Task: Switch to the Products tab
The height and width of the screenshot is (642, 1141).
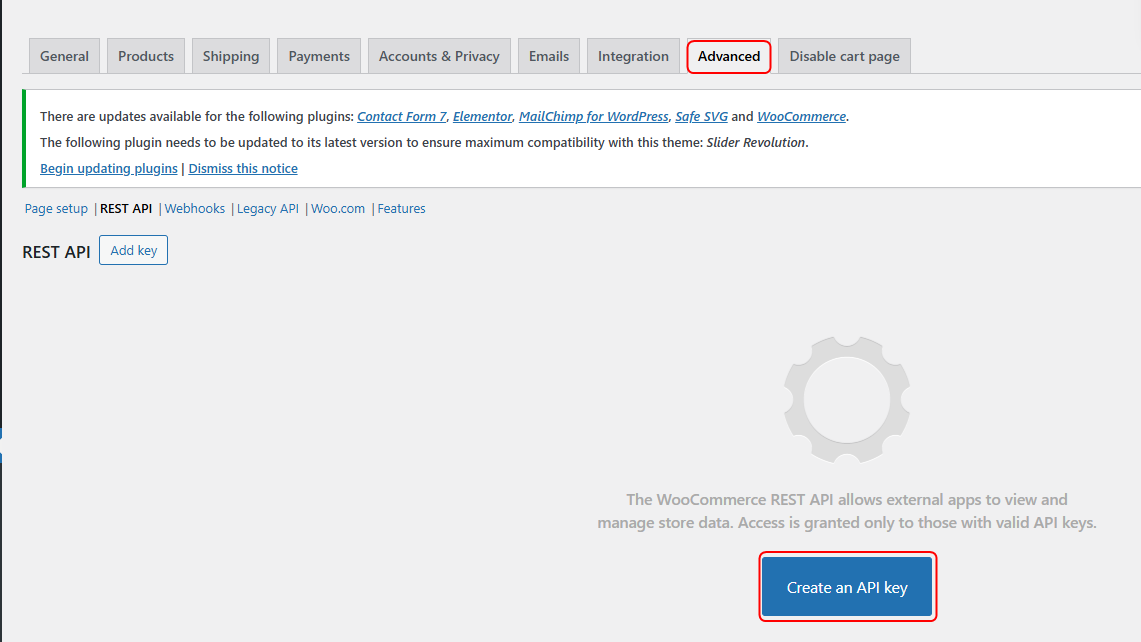Action: [146, 56]
